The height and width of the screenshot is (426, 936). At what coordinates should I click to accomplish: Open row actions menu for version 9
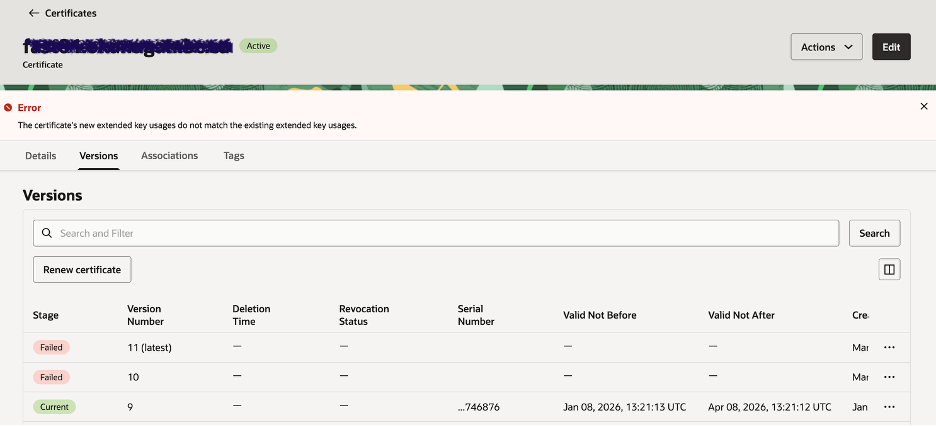tap(889, 407)
